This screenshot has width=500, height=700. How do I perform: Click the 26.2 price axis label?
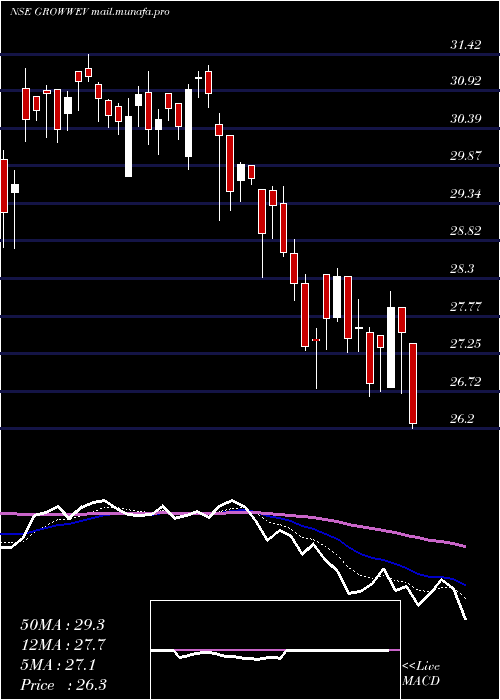tap(462, 419)
